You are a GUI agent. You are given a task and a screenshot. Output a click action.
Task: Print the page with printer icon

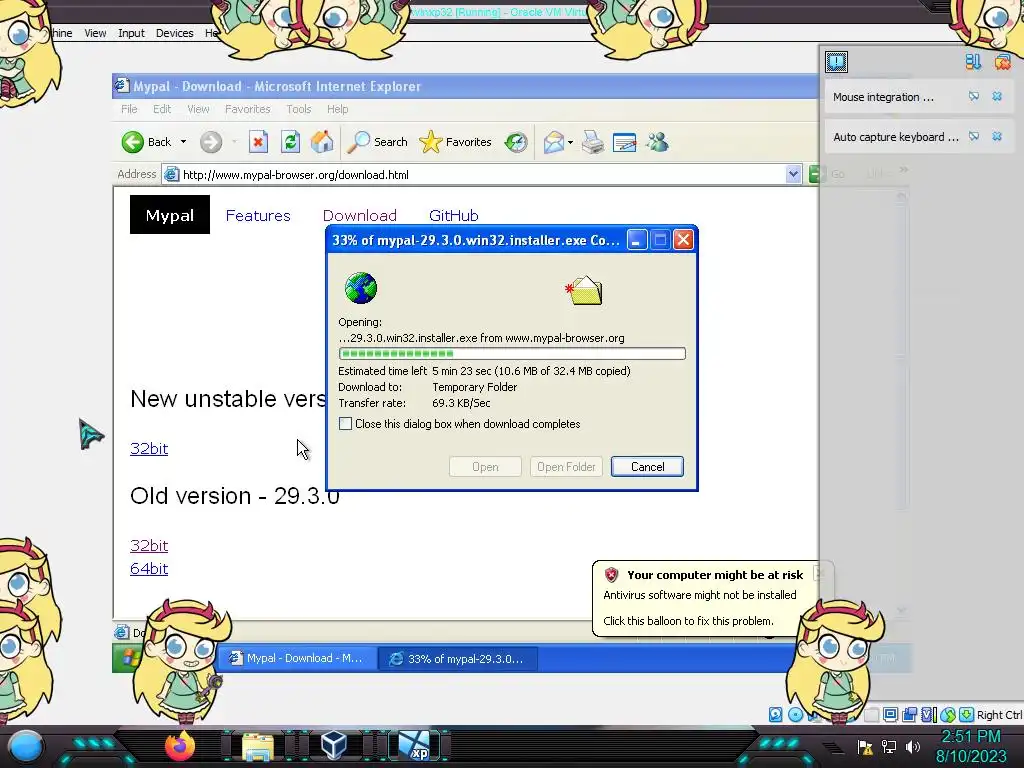pyautogui.click(x=593, y=142)
